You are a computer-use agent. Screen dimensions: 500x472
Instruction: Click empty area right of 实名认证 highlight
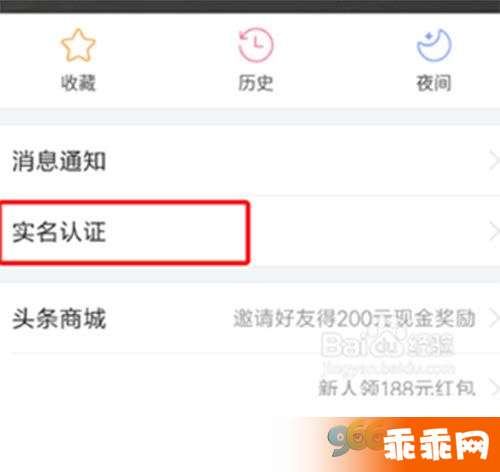pos(367,232)
